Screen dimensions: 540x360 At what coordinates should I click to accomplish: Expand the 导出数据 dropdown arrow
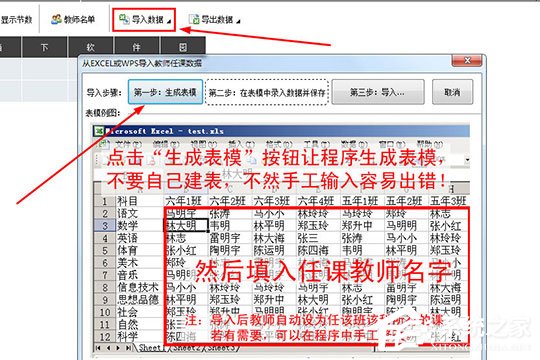tap(238, 22)
